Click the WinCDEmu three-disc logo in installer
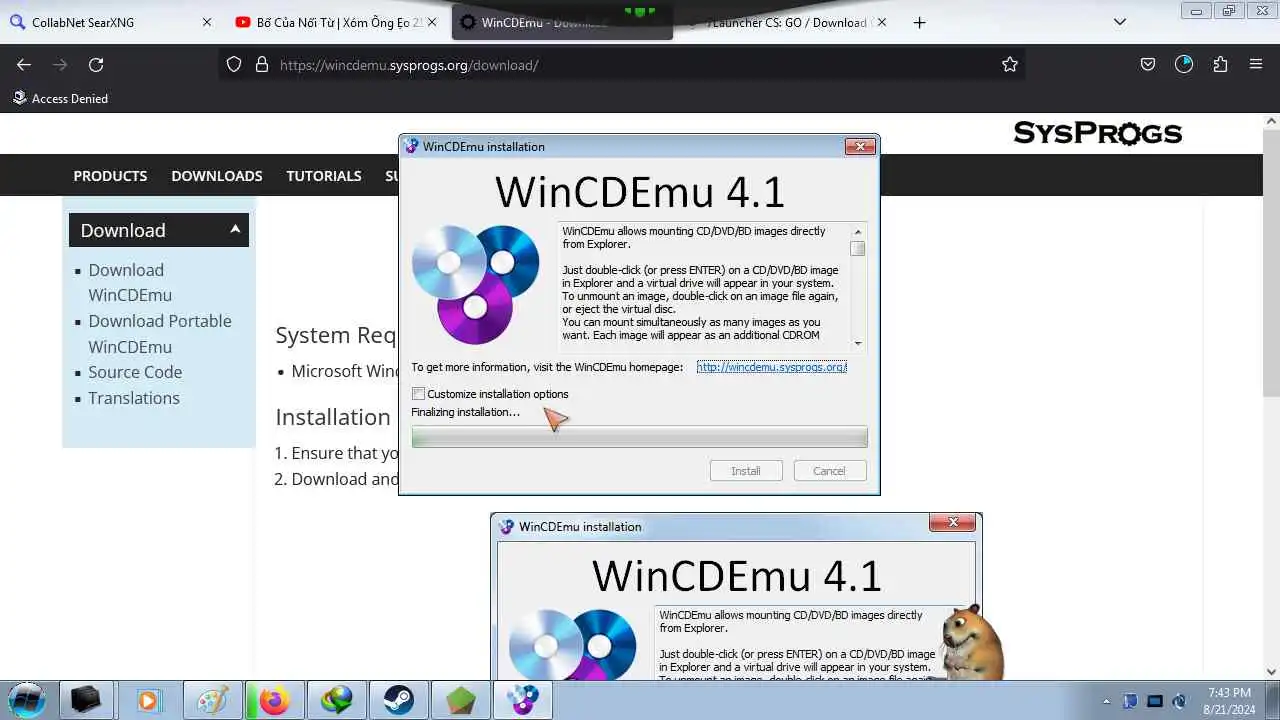This screenshot has width=1280, height=720. (475, 283)
